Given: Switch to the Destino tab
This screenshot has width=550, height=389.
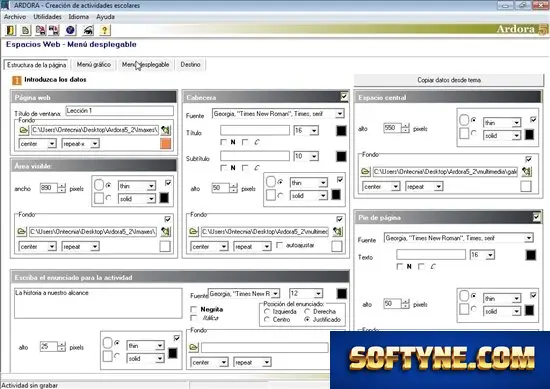Looking at the screenshot, I should pos(190,65).
